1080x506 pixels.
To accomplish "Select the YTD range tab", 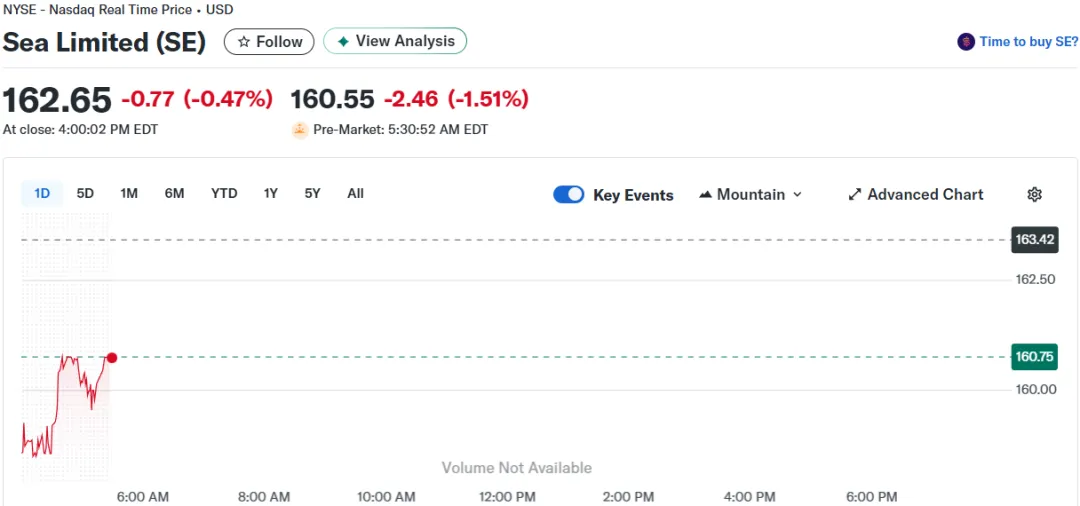I will 224,193.
